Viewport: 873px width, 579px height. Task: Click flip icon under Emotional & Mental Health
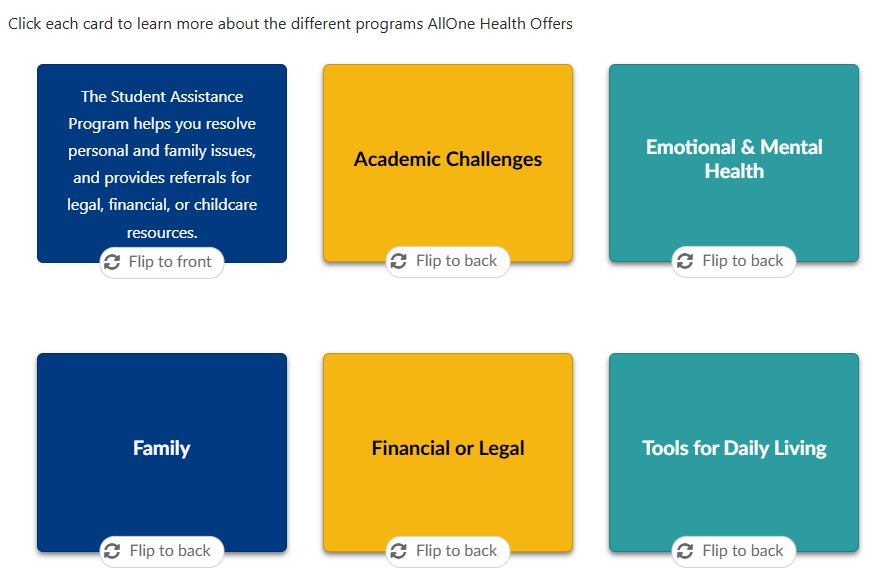(x=684, y=261)
